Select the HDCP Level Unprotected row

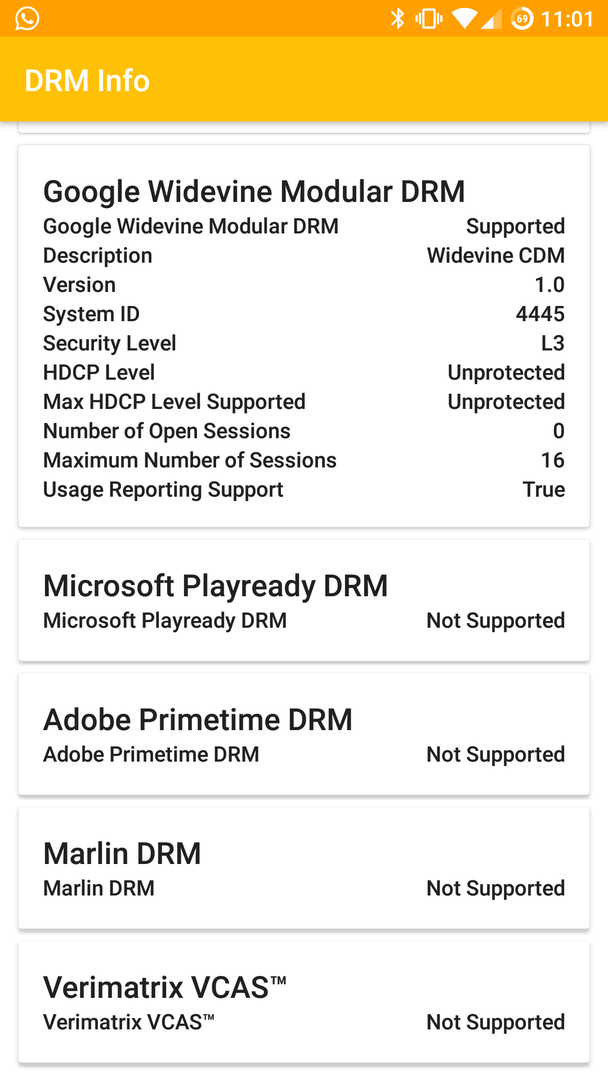(303, 372)
